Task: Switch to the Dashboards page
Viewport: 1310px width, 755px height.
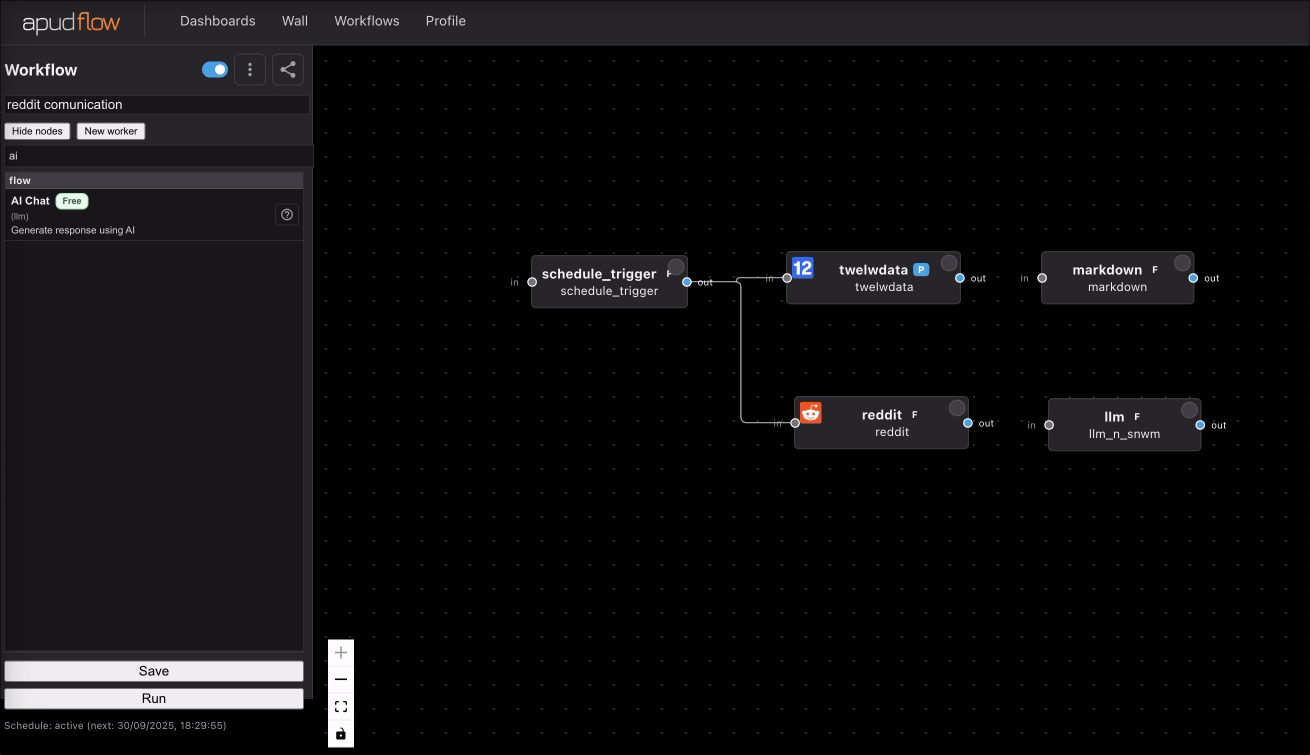Action: (217, 20)
